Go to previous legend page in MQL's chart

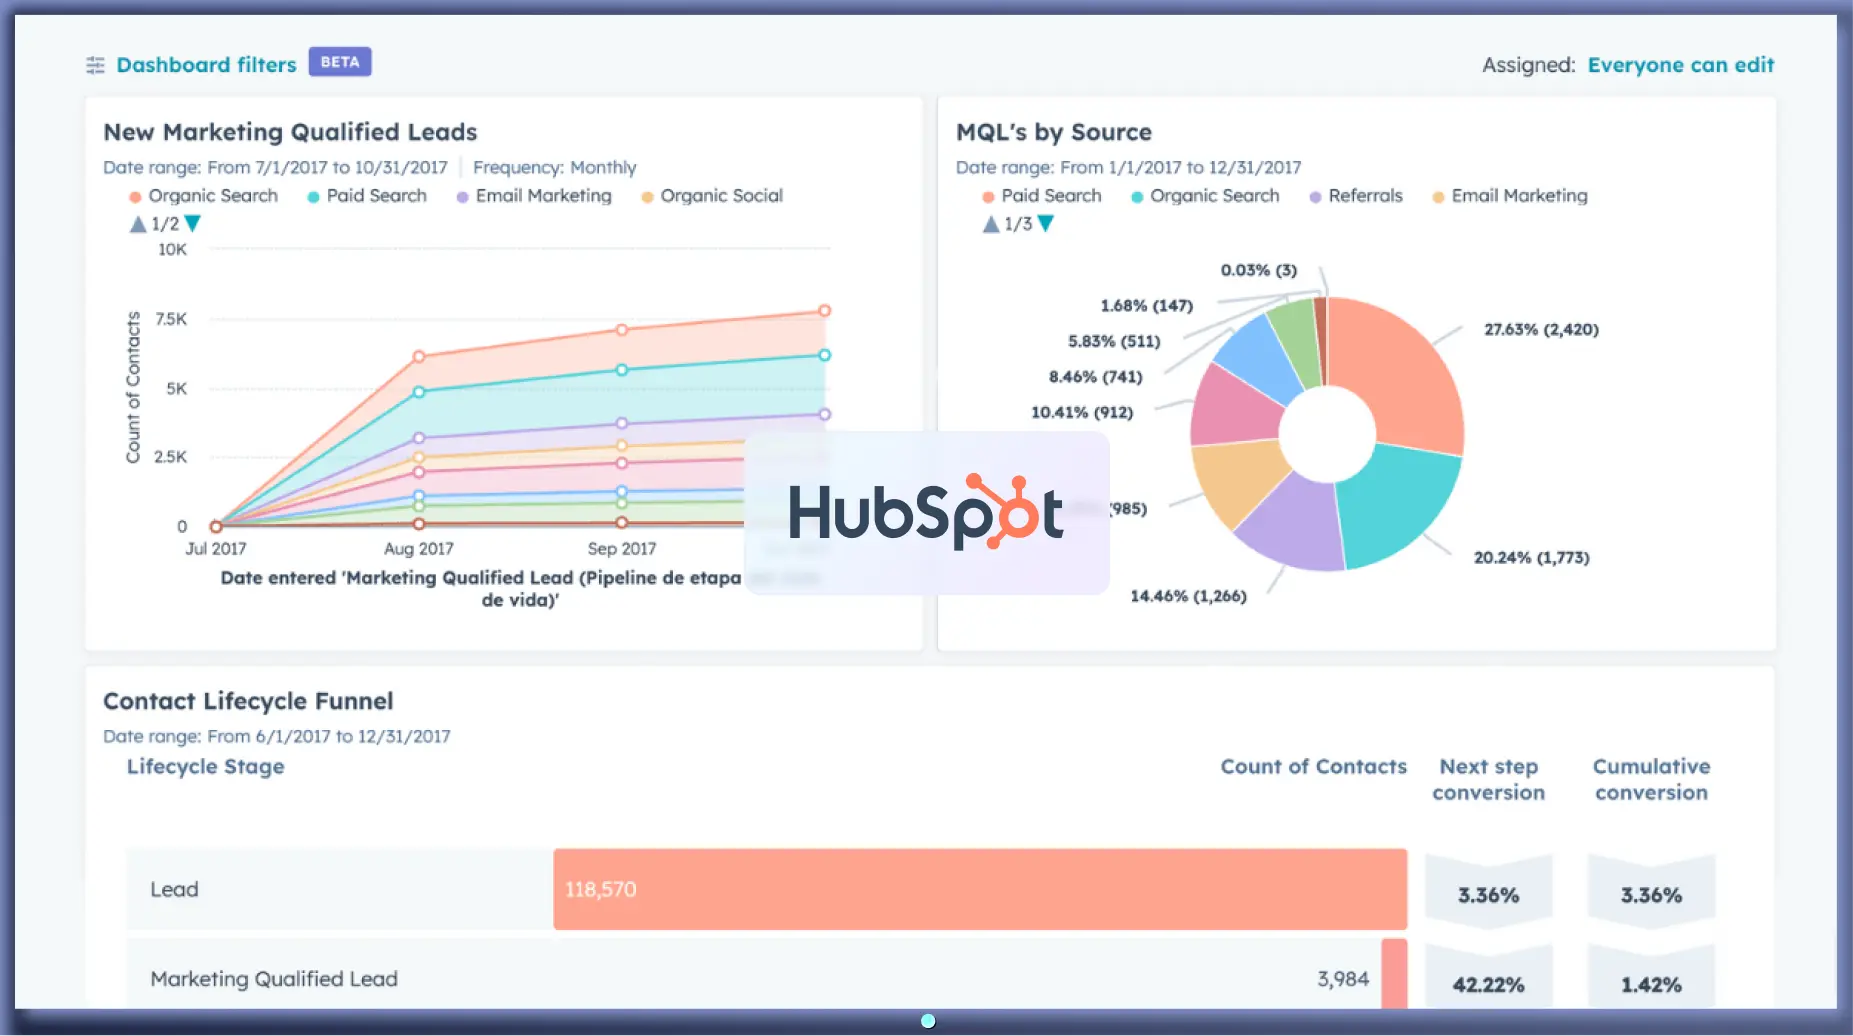tap(991, 224)
